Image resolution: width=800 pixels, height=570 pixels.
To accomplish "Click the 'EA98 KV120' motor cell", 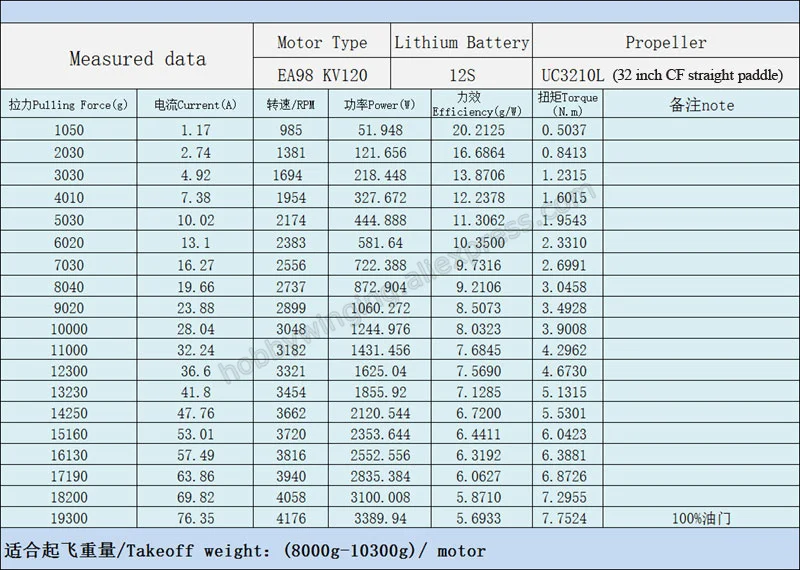I will [322, 74].
